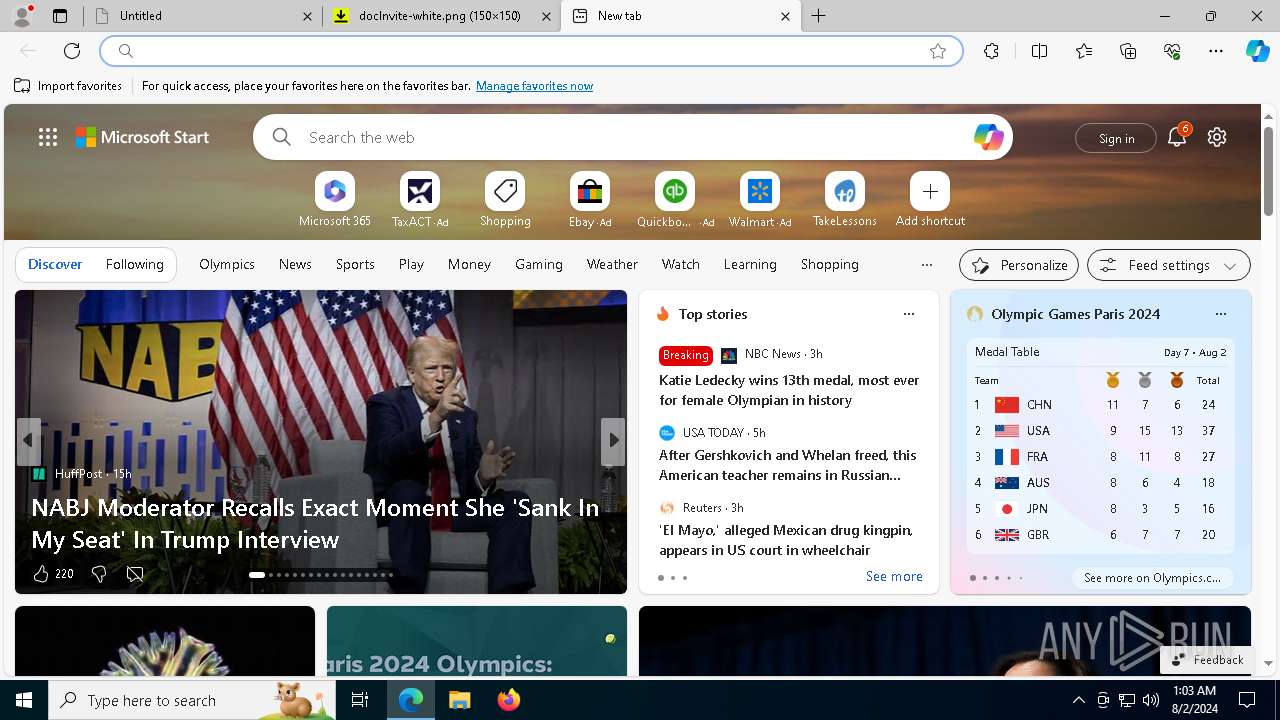The width and height of the screenshot is (1280, 720).
Task: Open Katie Ledecky 13th medal story
Action: [x=789, y=390]
